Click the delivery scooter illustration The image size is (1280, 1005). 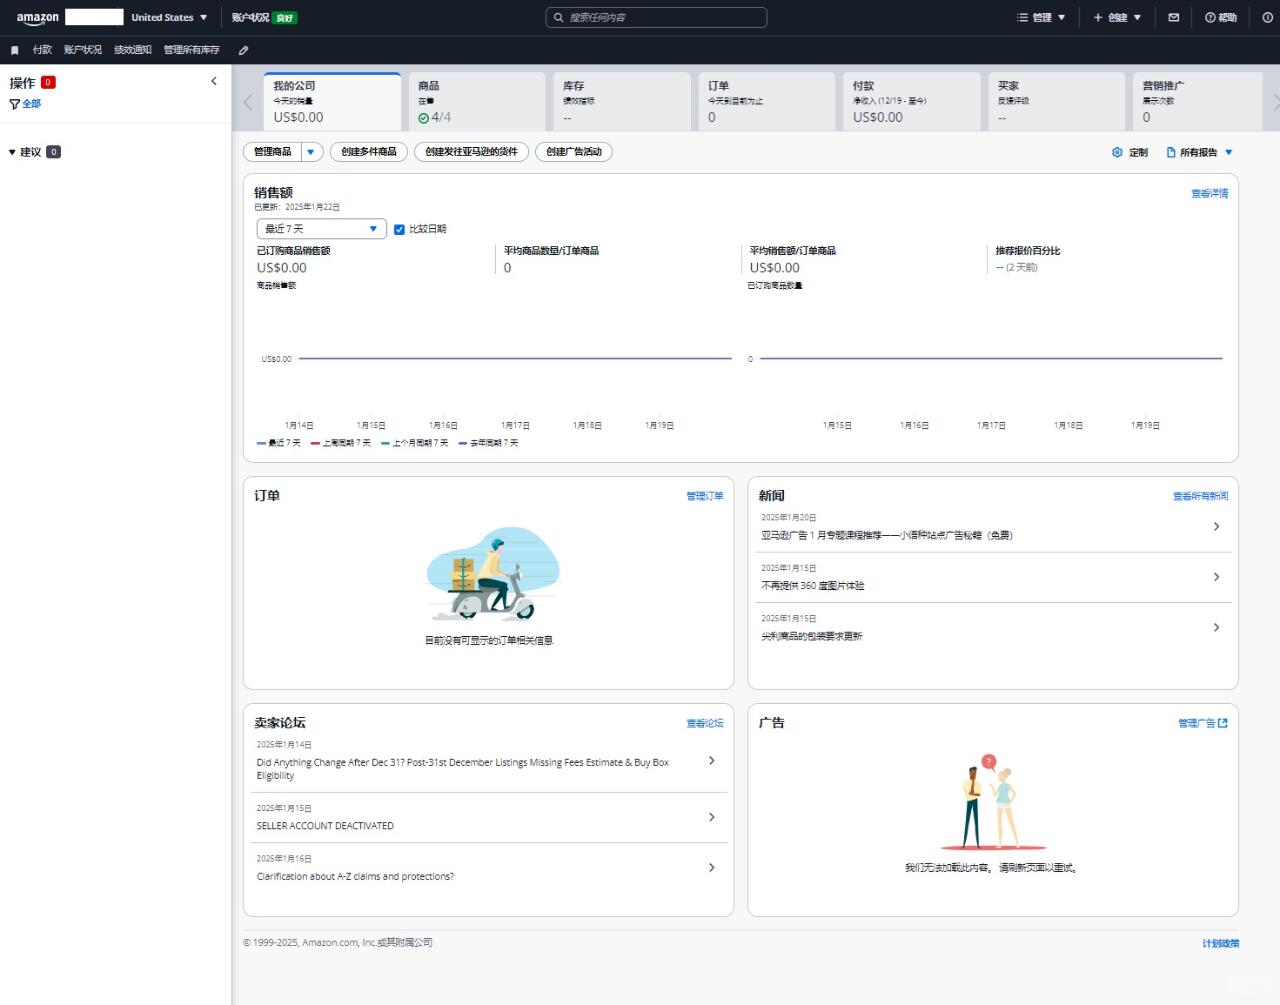point(493,574)
